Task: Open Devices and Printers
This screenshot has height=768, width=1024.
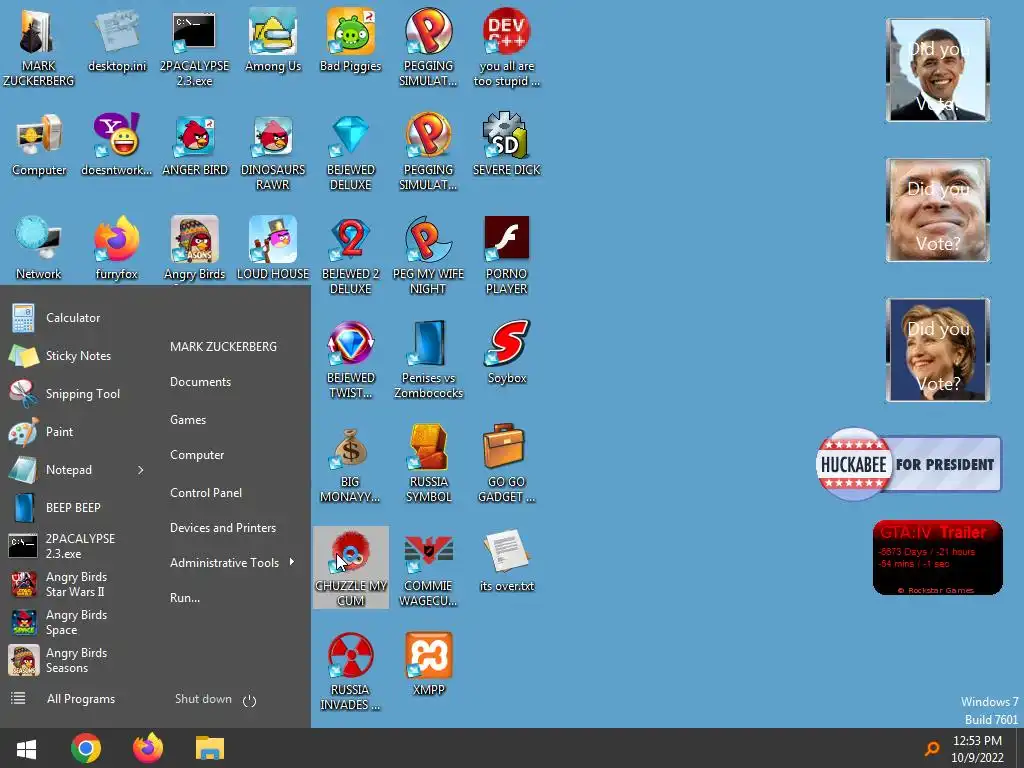Action: [223, 528]
